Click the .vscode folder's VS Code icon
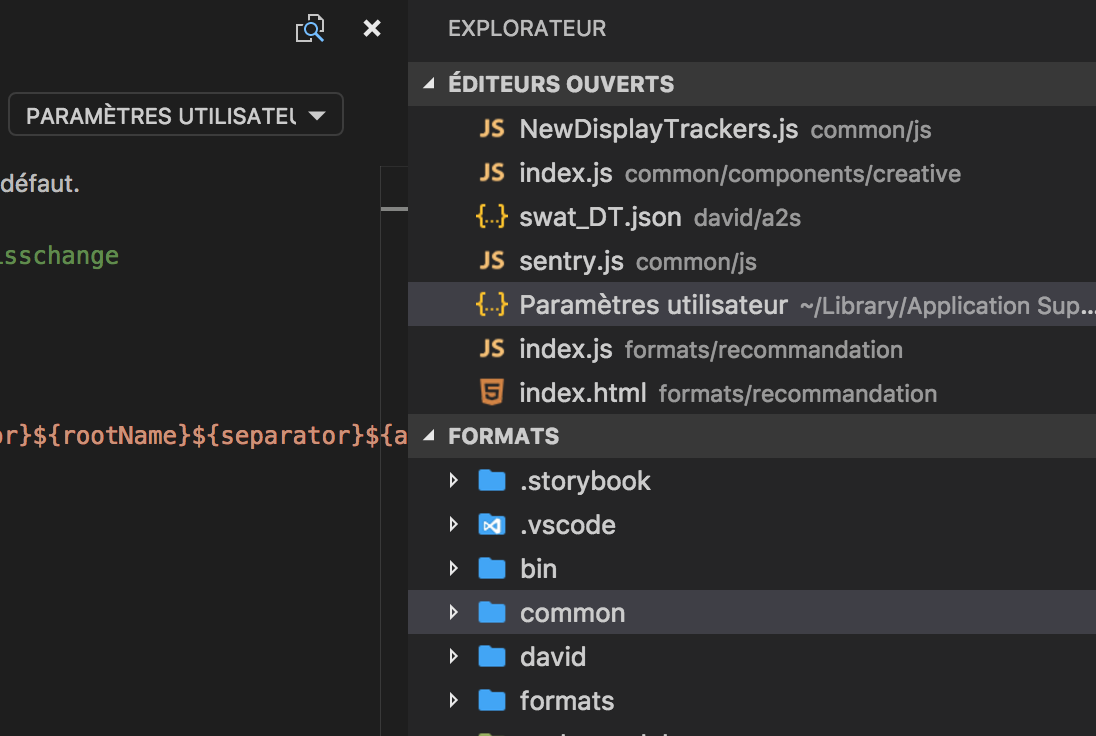 [x=492, y=524]
